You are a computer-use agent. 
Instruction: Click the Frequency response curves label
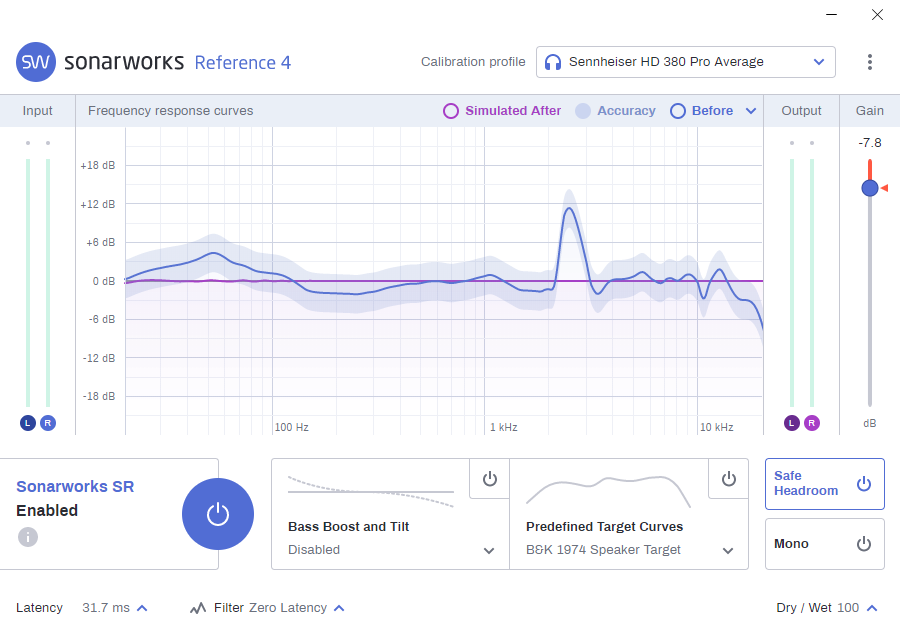[170, 111]
